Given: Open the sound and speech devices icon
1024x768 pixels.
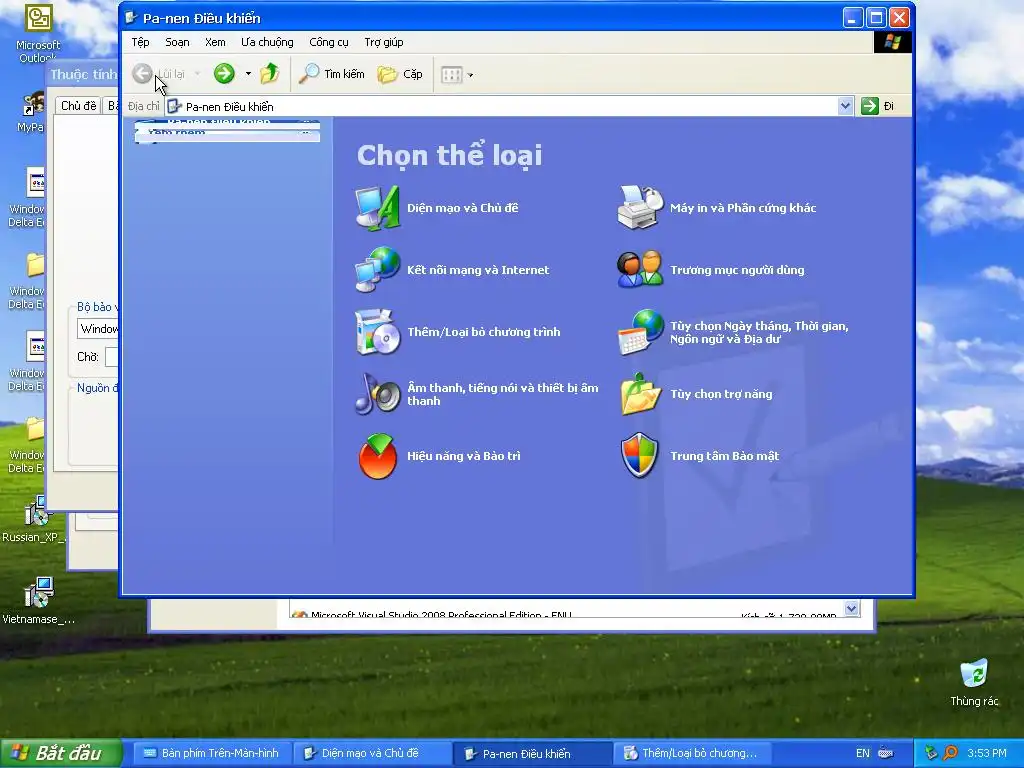Looking at the screenshot, I should point(377,394).
